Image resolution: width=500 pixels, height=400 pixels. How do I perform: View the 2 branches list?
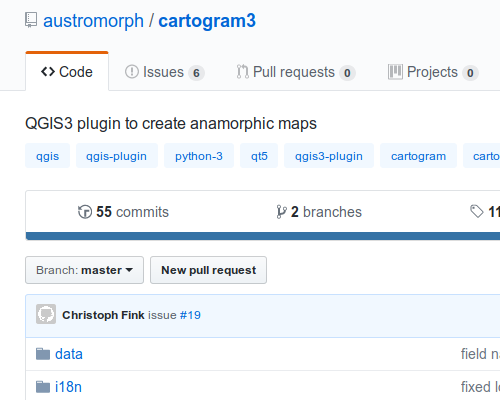point(319,212)
